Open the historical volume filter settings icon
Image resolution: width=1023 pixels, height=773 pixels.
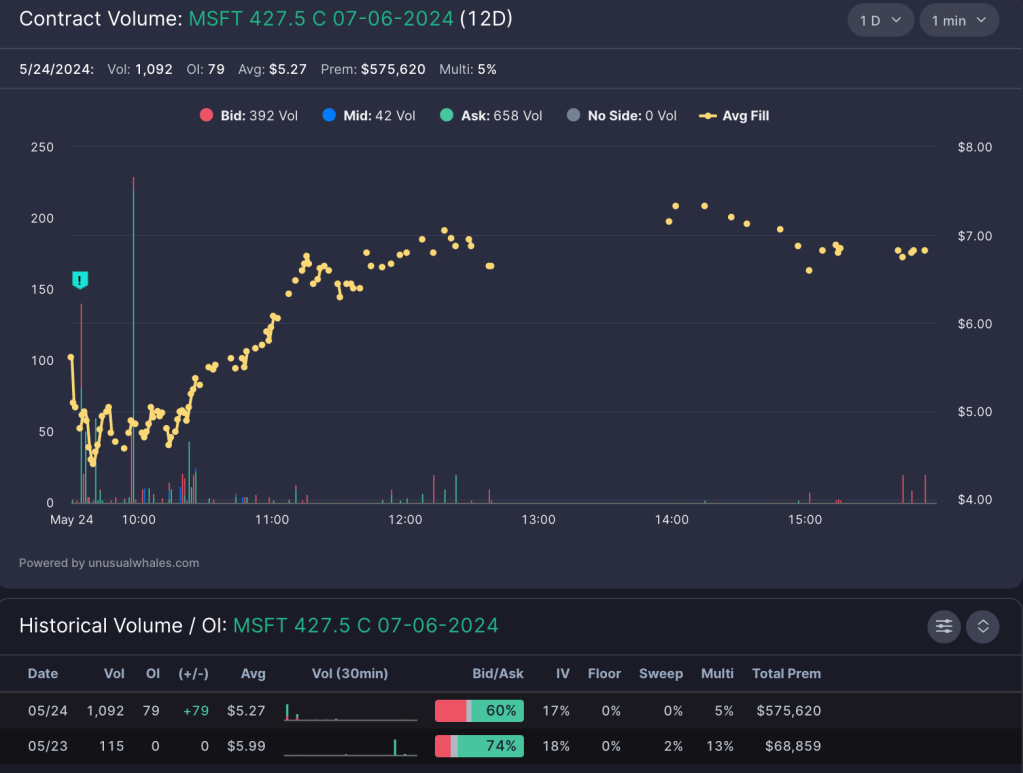[943, 626]
